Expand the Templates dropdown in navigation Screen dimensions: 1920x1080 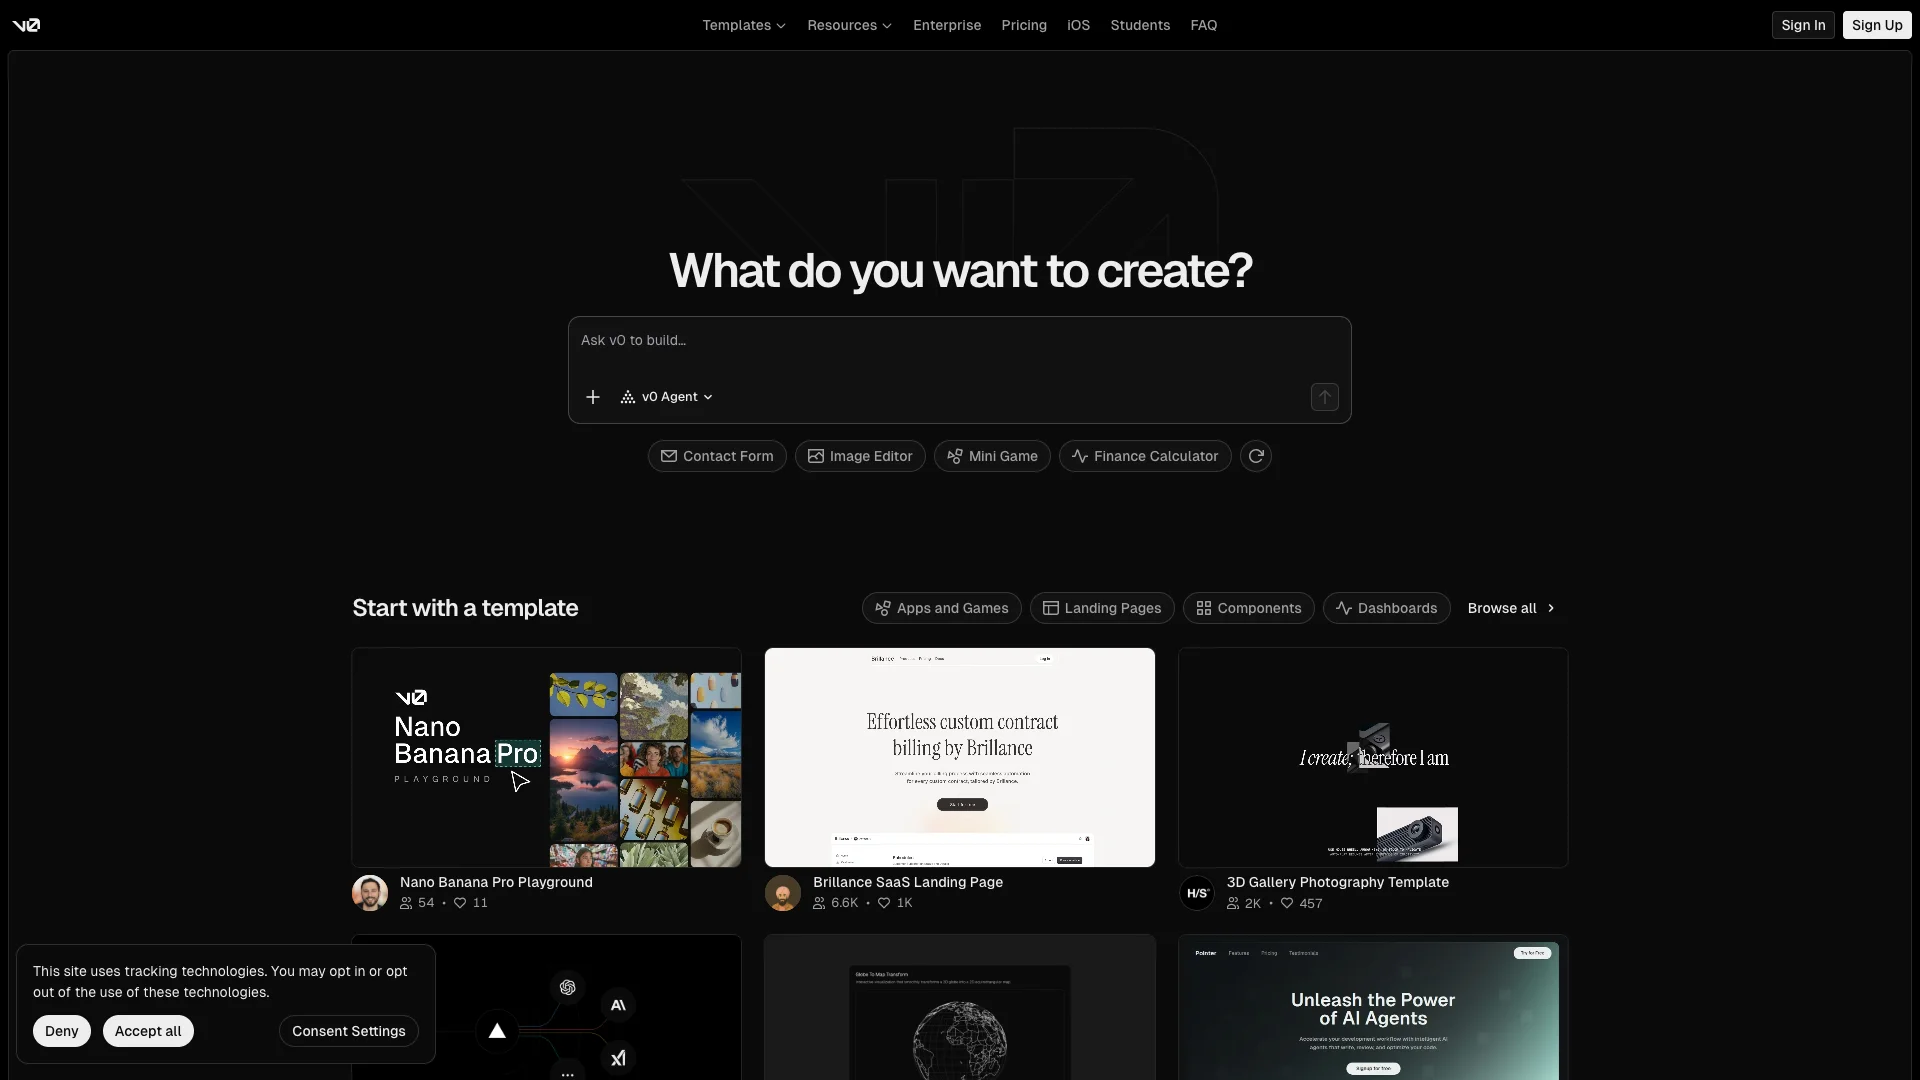tap(744, 25)
